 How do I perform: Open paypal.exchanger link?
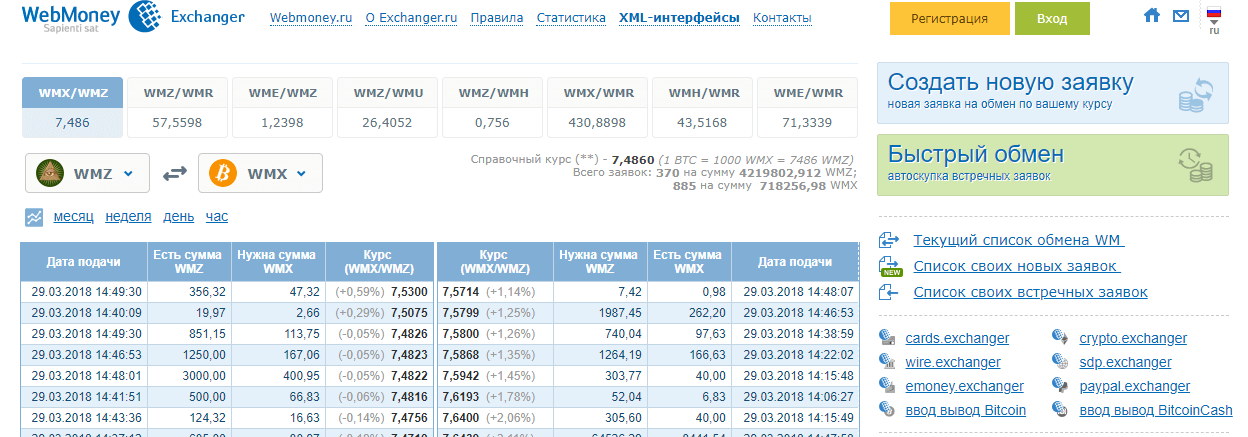(x=1135, y=386)
